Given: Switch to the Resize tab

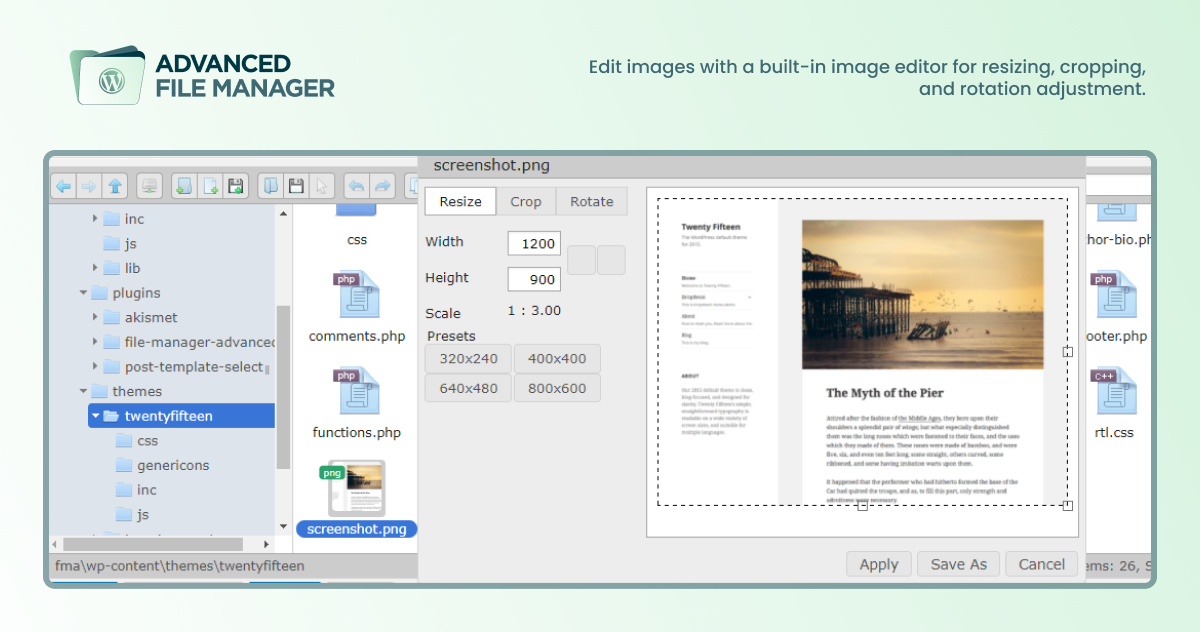Looking at the screenshot, I should (x=461, y=202).
